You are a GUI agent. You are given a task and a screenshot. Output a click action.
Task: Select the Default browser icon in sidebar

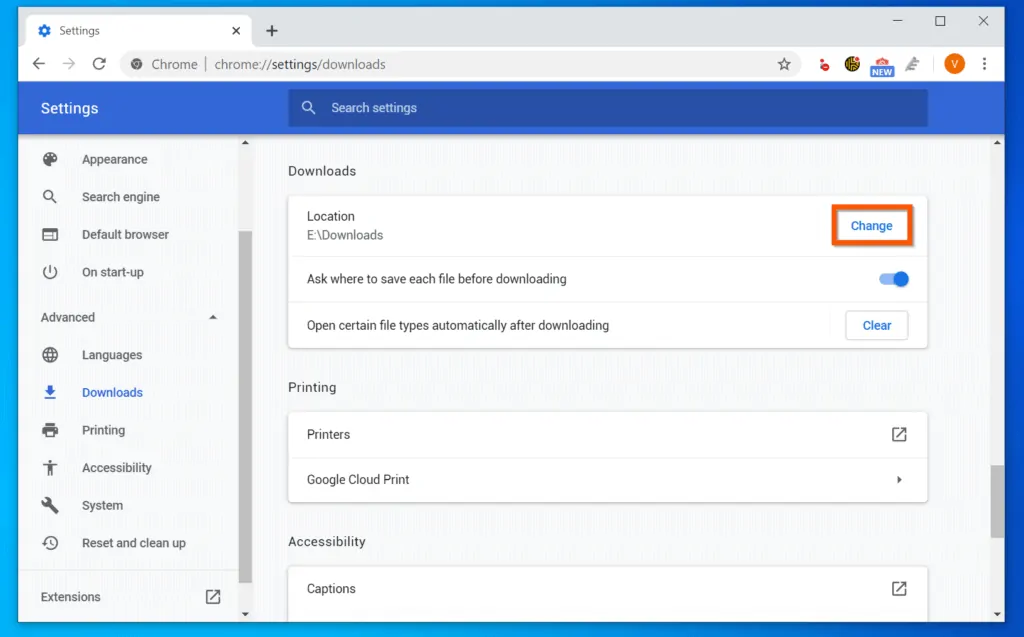[49, 234]
